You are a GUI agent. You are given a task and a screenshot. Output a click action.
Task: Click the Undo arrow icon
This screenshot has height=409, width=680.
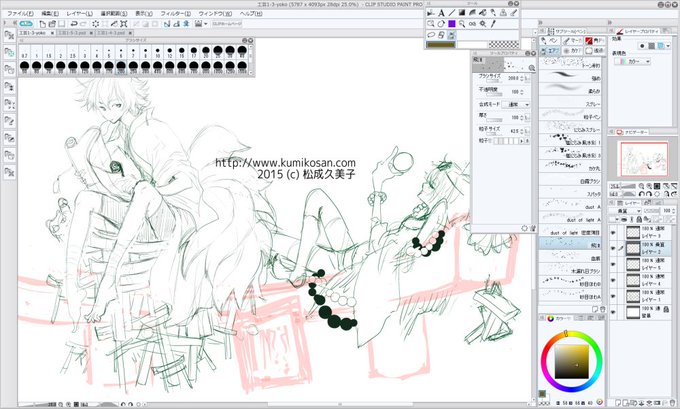tap(74, 24)
